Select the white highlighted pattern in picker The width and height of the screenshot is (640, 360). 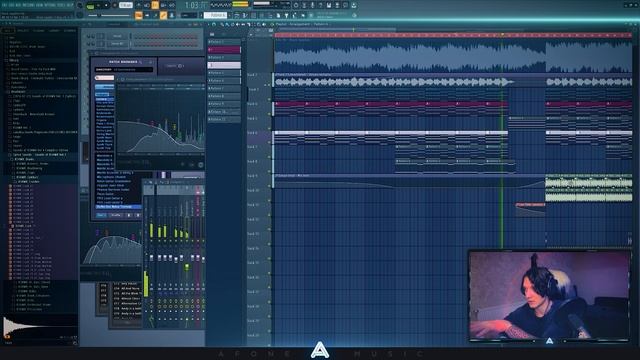tap(224, 65)
